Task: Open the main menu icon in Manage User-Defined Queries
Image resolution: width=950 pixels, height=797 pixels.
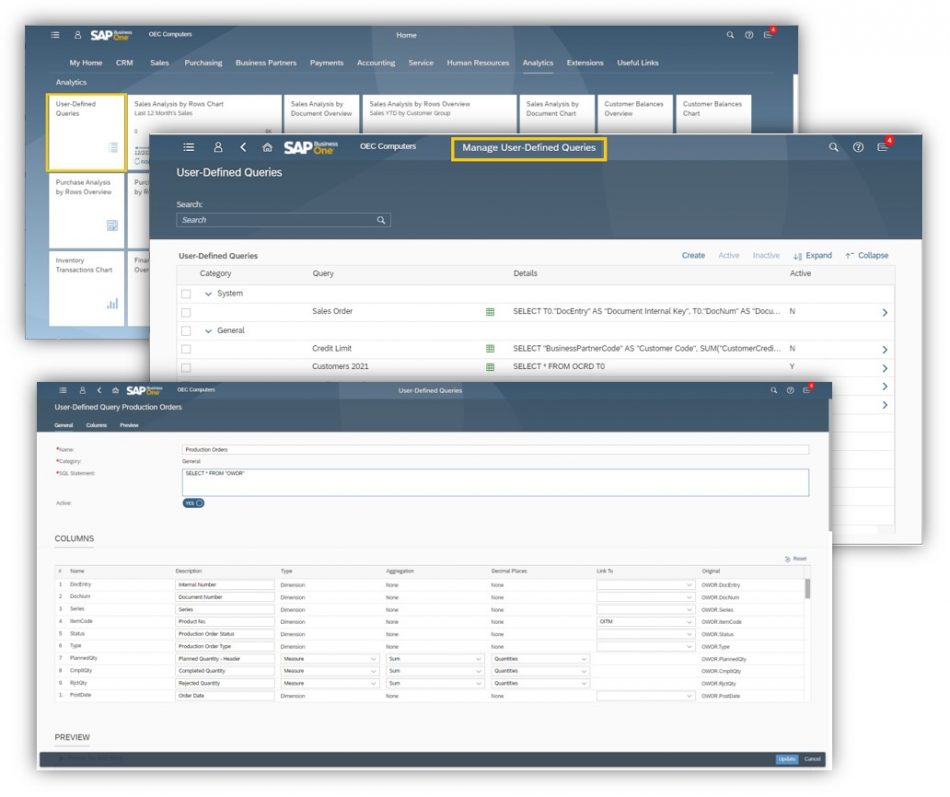Action: (188, 147)
